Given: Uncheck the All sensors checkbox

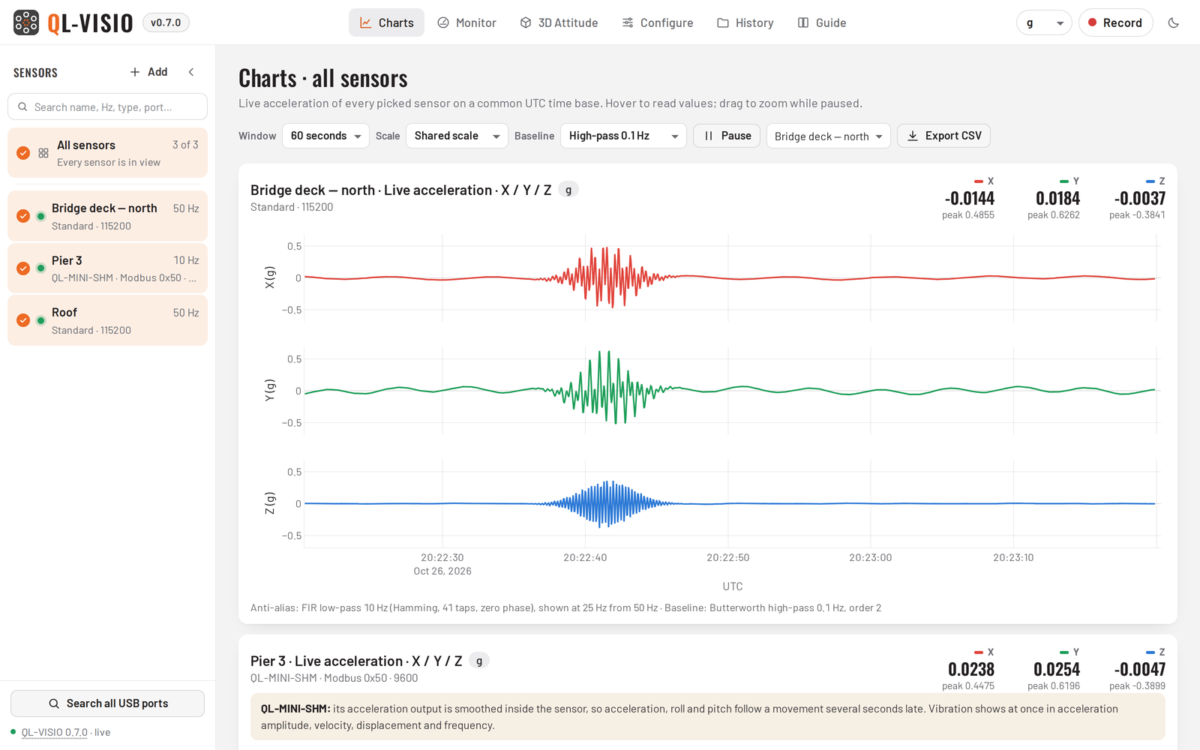Looking at the screenshot, I should pos(23,153).
